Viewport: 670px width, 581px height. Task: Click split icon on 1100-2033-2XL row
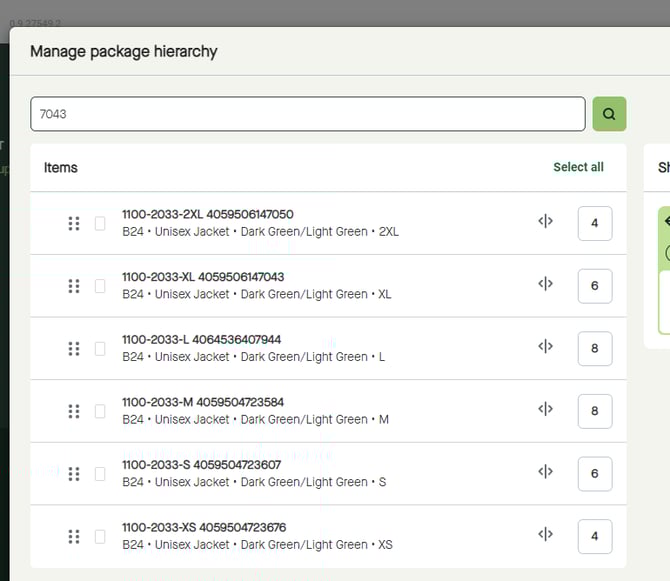pos(545,222)
